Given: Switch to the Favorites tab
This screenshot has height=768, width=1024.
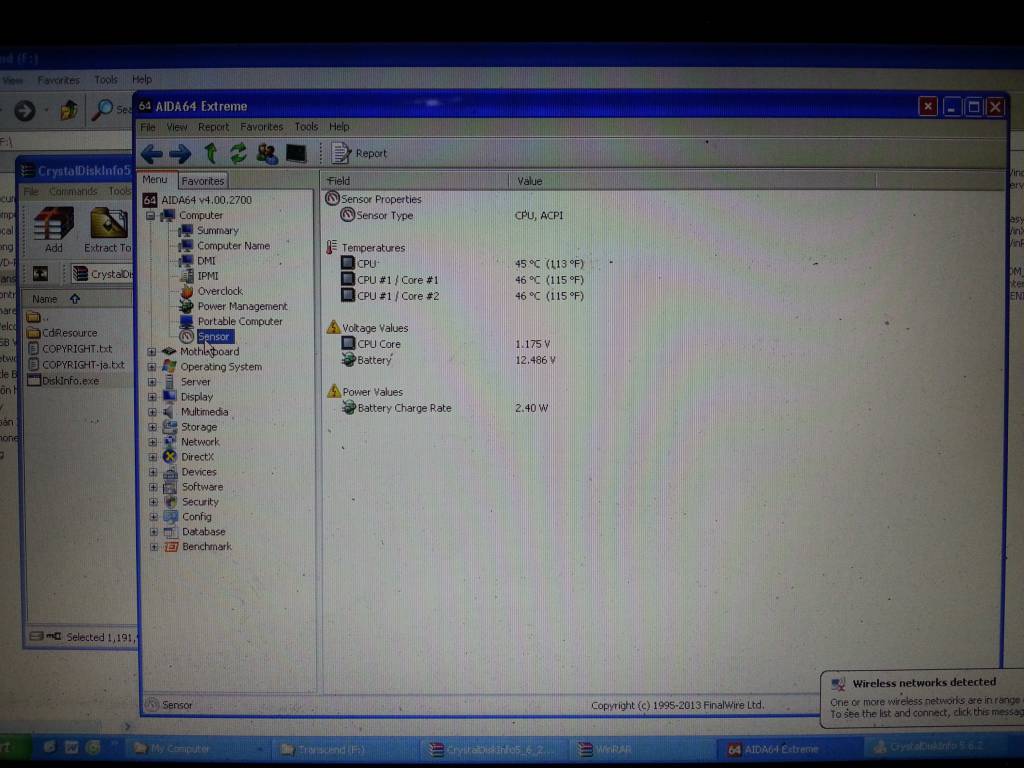Looking at the screenshot, I should click(x=202, y=181).
